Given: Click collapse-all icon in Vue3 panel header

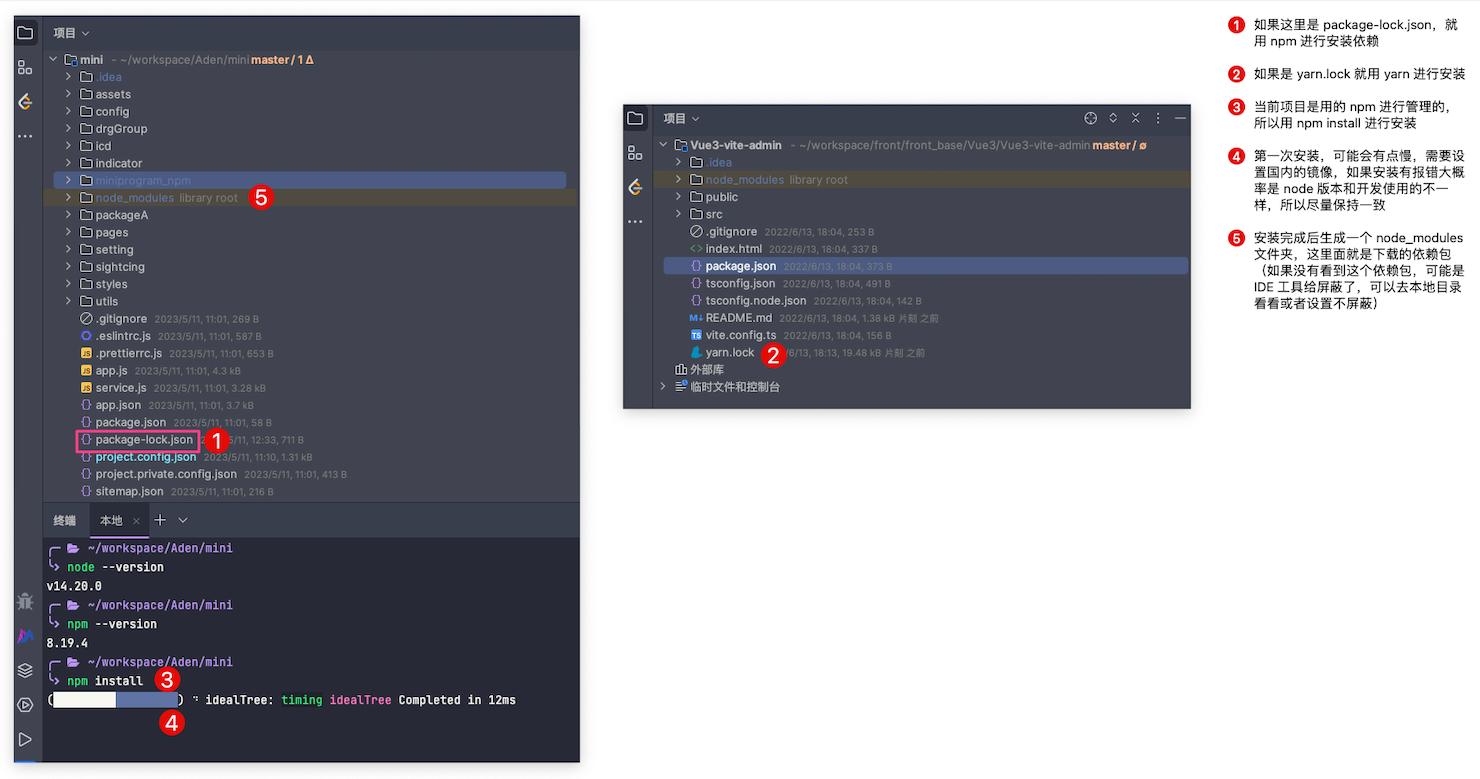Looking at the screenshot, I should coord(1135,118).
